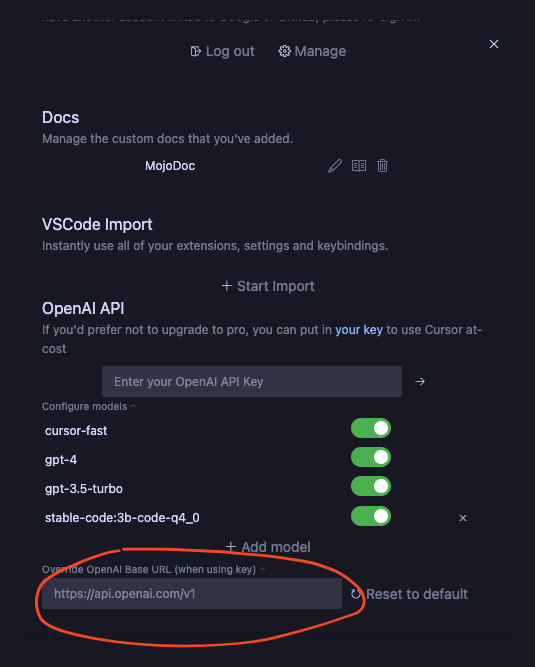Image resolution: width=535 pixels, height=667 pixels.
Task: Open the 'your key' link
Action: 359,330
